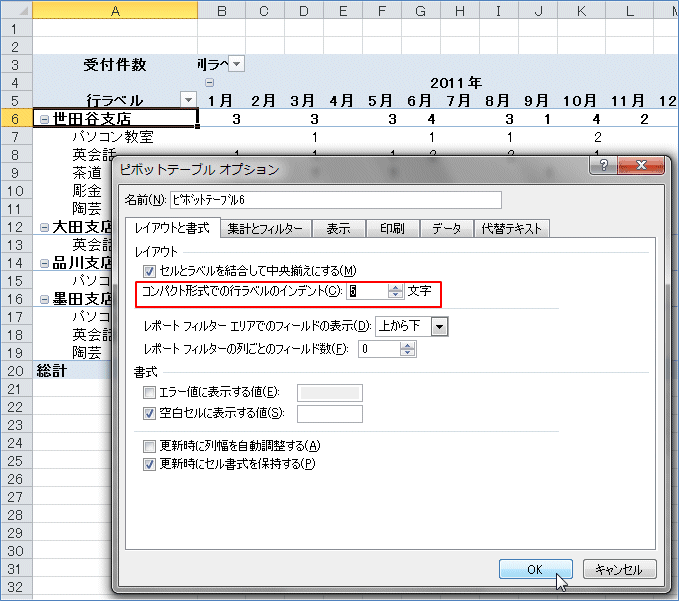
Task: Select column A header
Action: tap(115, 11)
